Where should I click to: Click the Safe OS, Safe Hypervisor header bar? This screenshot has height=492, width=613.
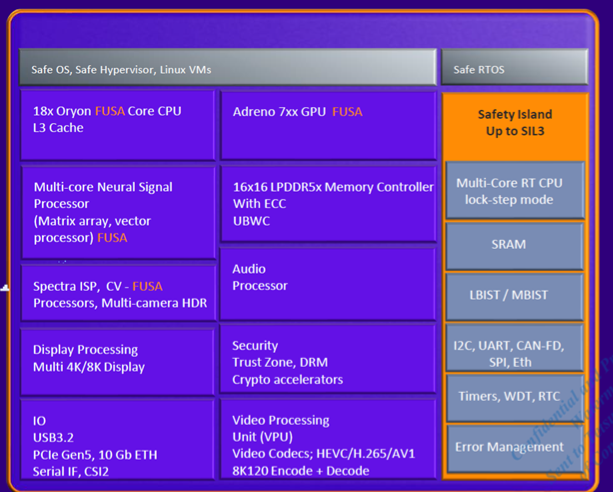[x=226, y=69]
